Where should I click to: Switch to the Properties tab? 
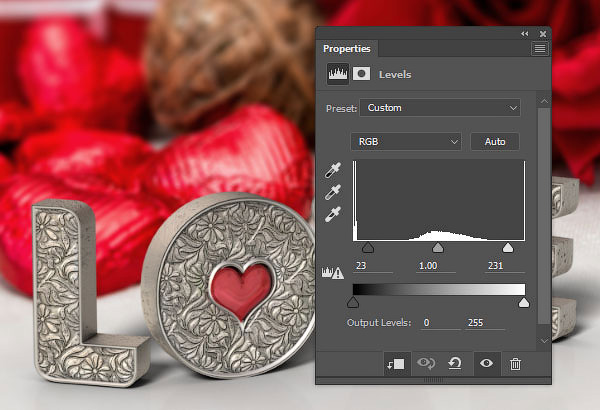(x=347, y=49)
